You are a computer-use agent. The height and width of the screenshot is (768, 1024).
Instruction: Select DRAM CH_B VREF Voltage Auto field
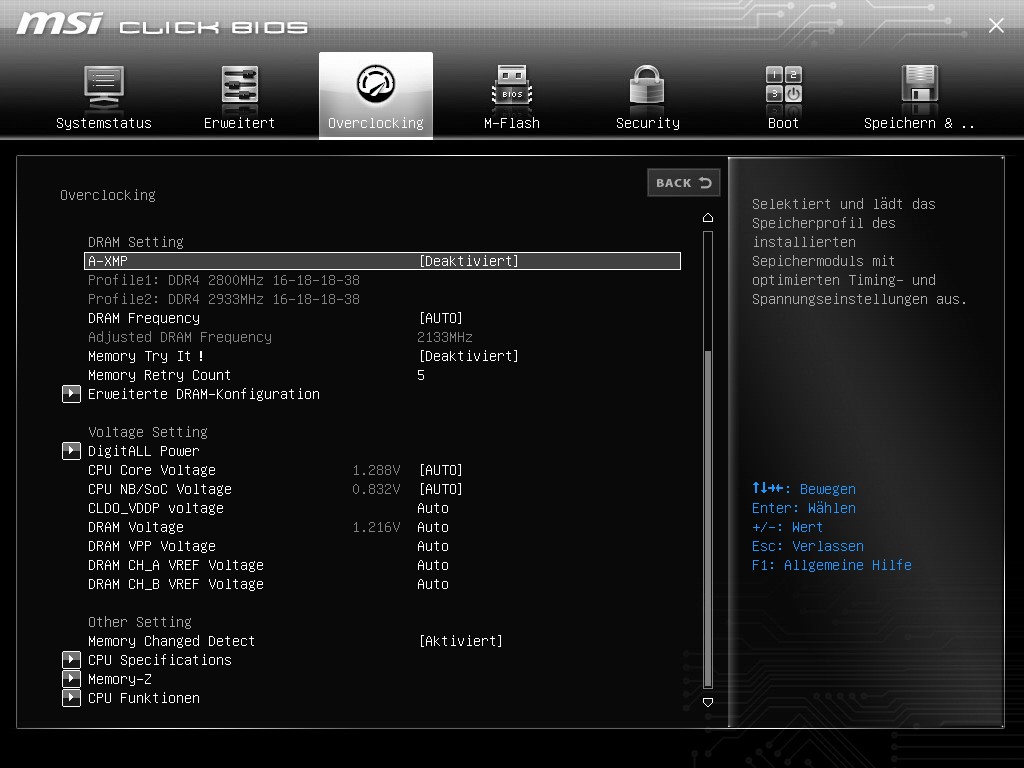(x=433, y=584)
